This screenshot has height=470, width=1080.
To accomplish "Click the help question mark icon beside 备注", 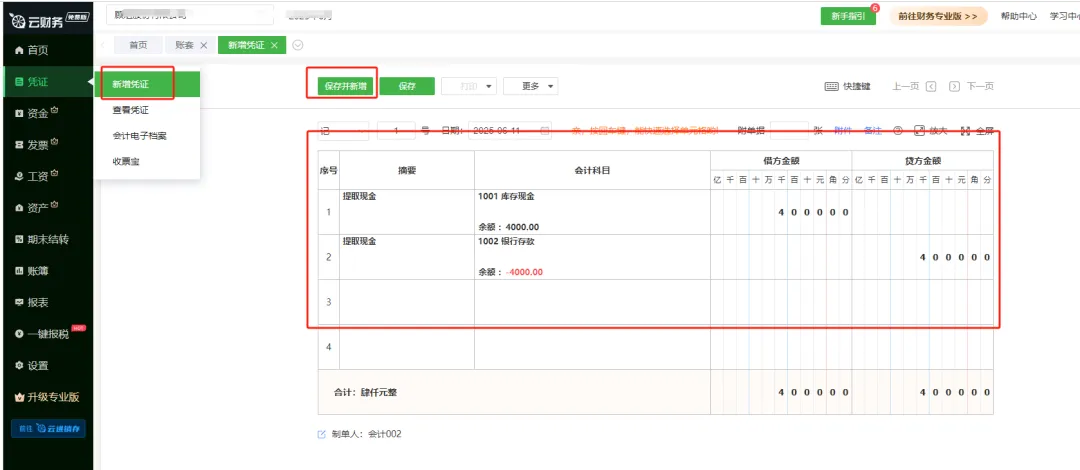I will click(897, 130).
